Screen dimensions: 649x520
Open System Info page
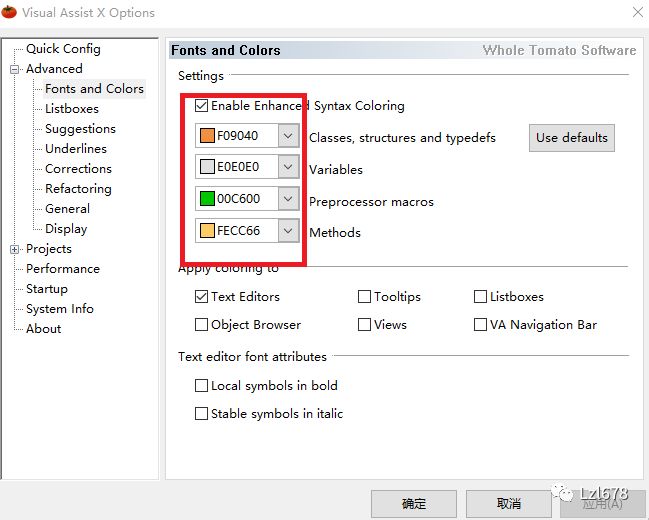coord(60,308)
